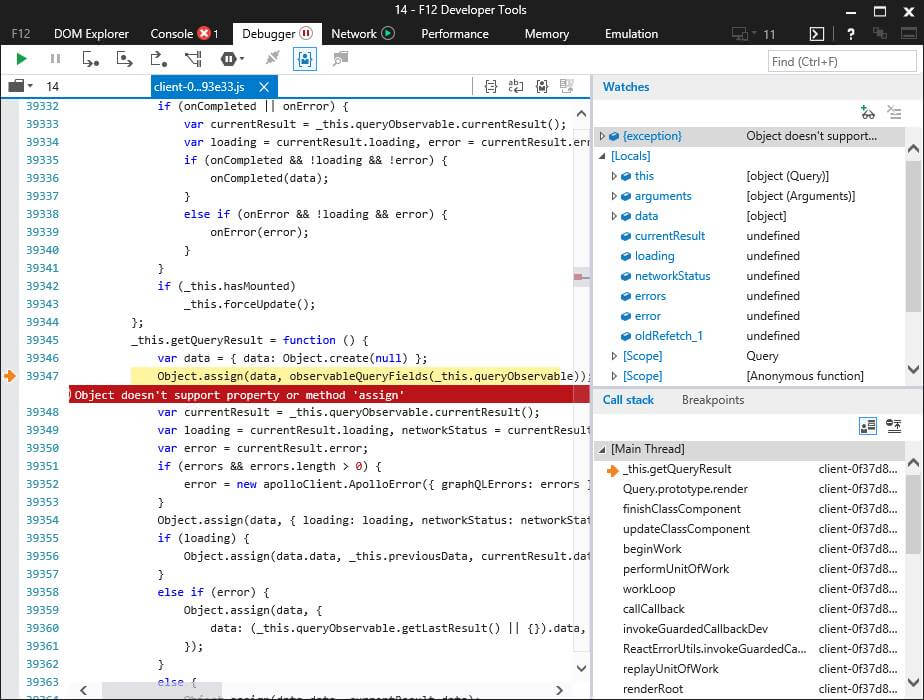Select the beginWork stack frame
Viewport: 924px width, 700px height.
750,549
